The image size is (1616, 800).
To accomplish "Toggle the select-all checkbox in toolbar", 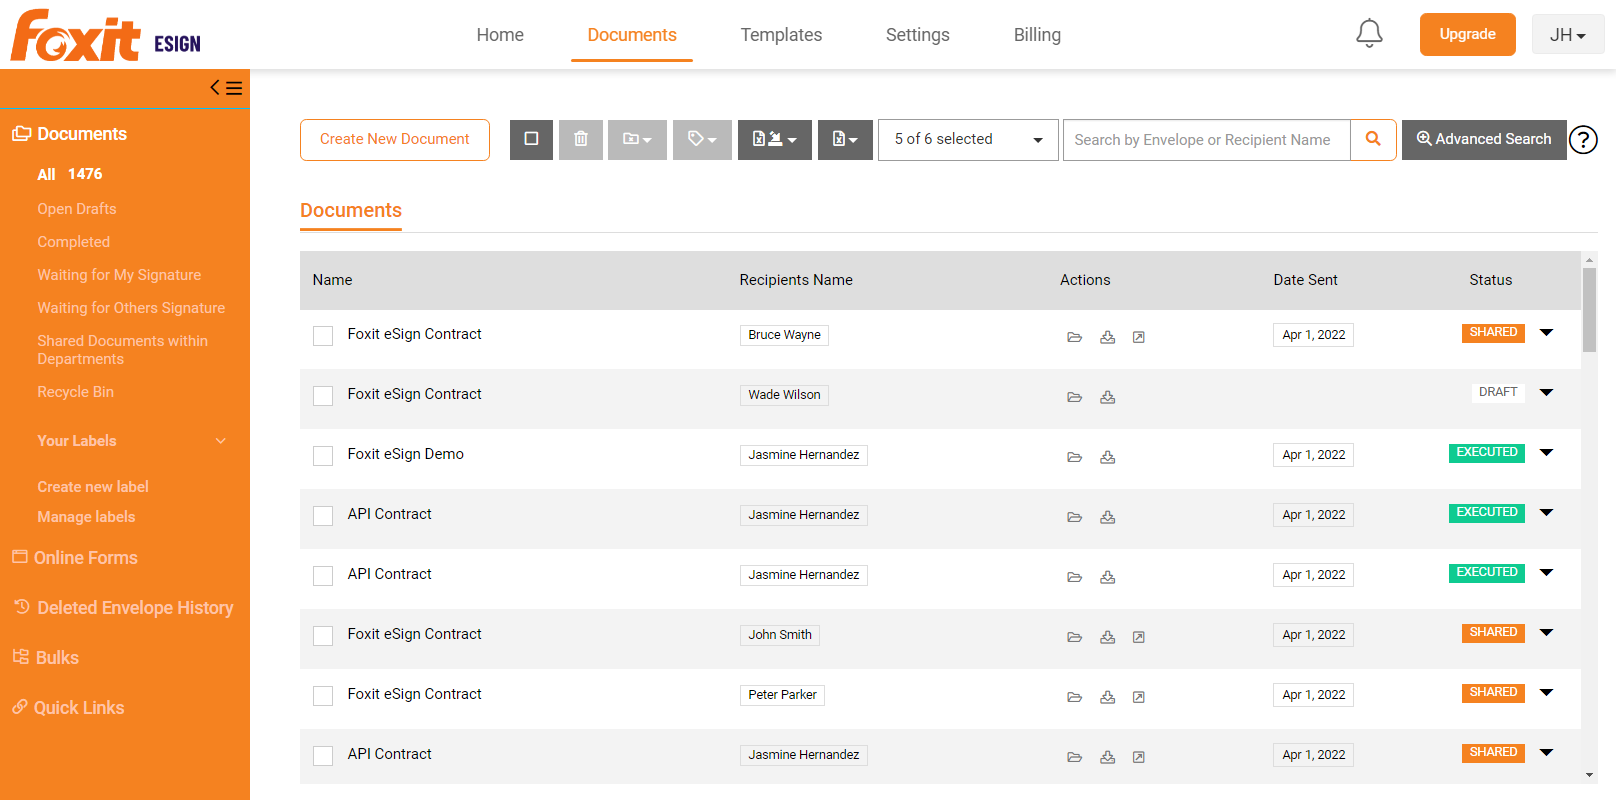I will tap(531, 140).
